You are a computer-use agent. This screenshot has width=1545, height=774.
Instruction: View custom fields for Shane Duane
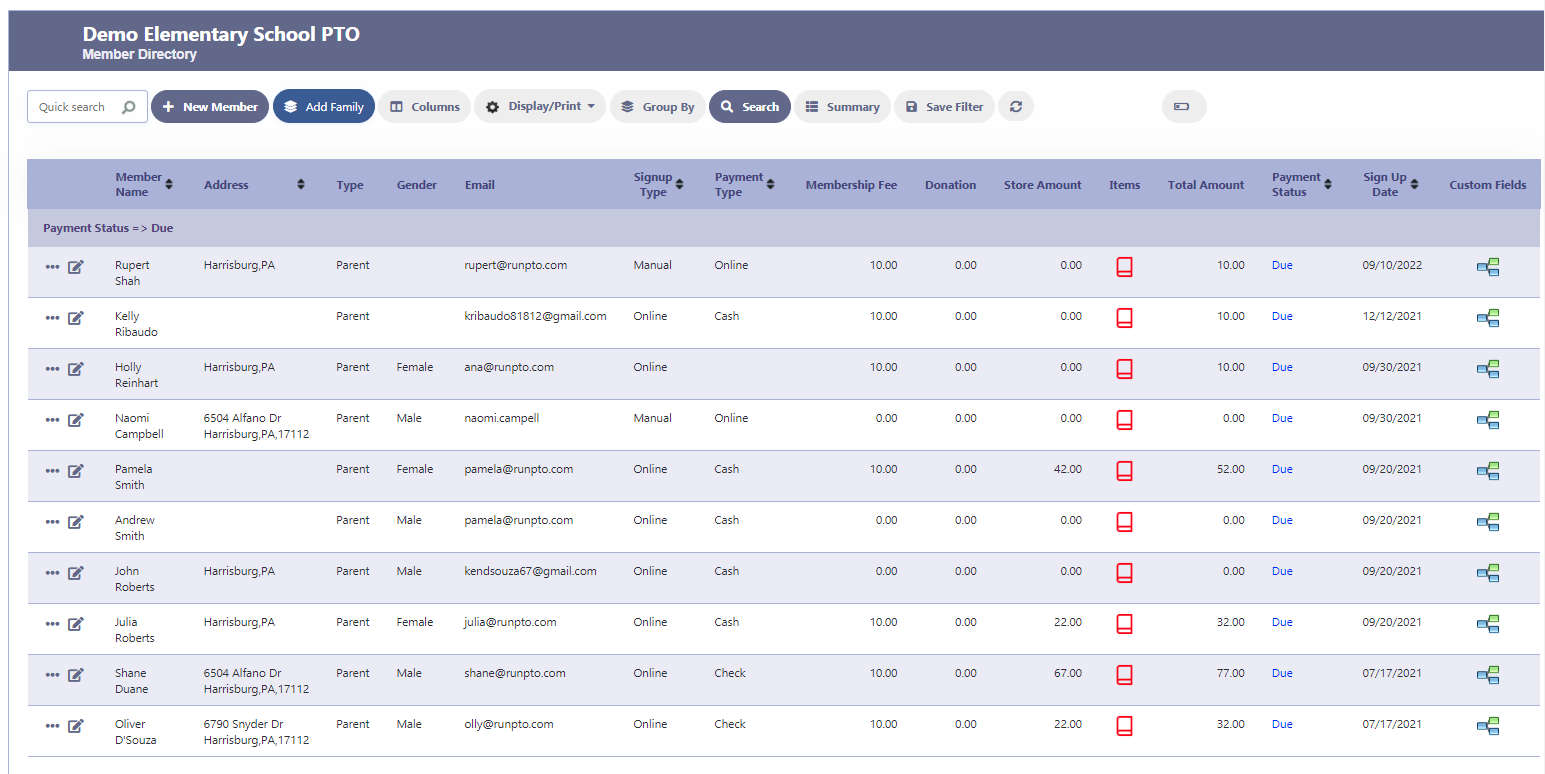[x=1488, y=675]
